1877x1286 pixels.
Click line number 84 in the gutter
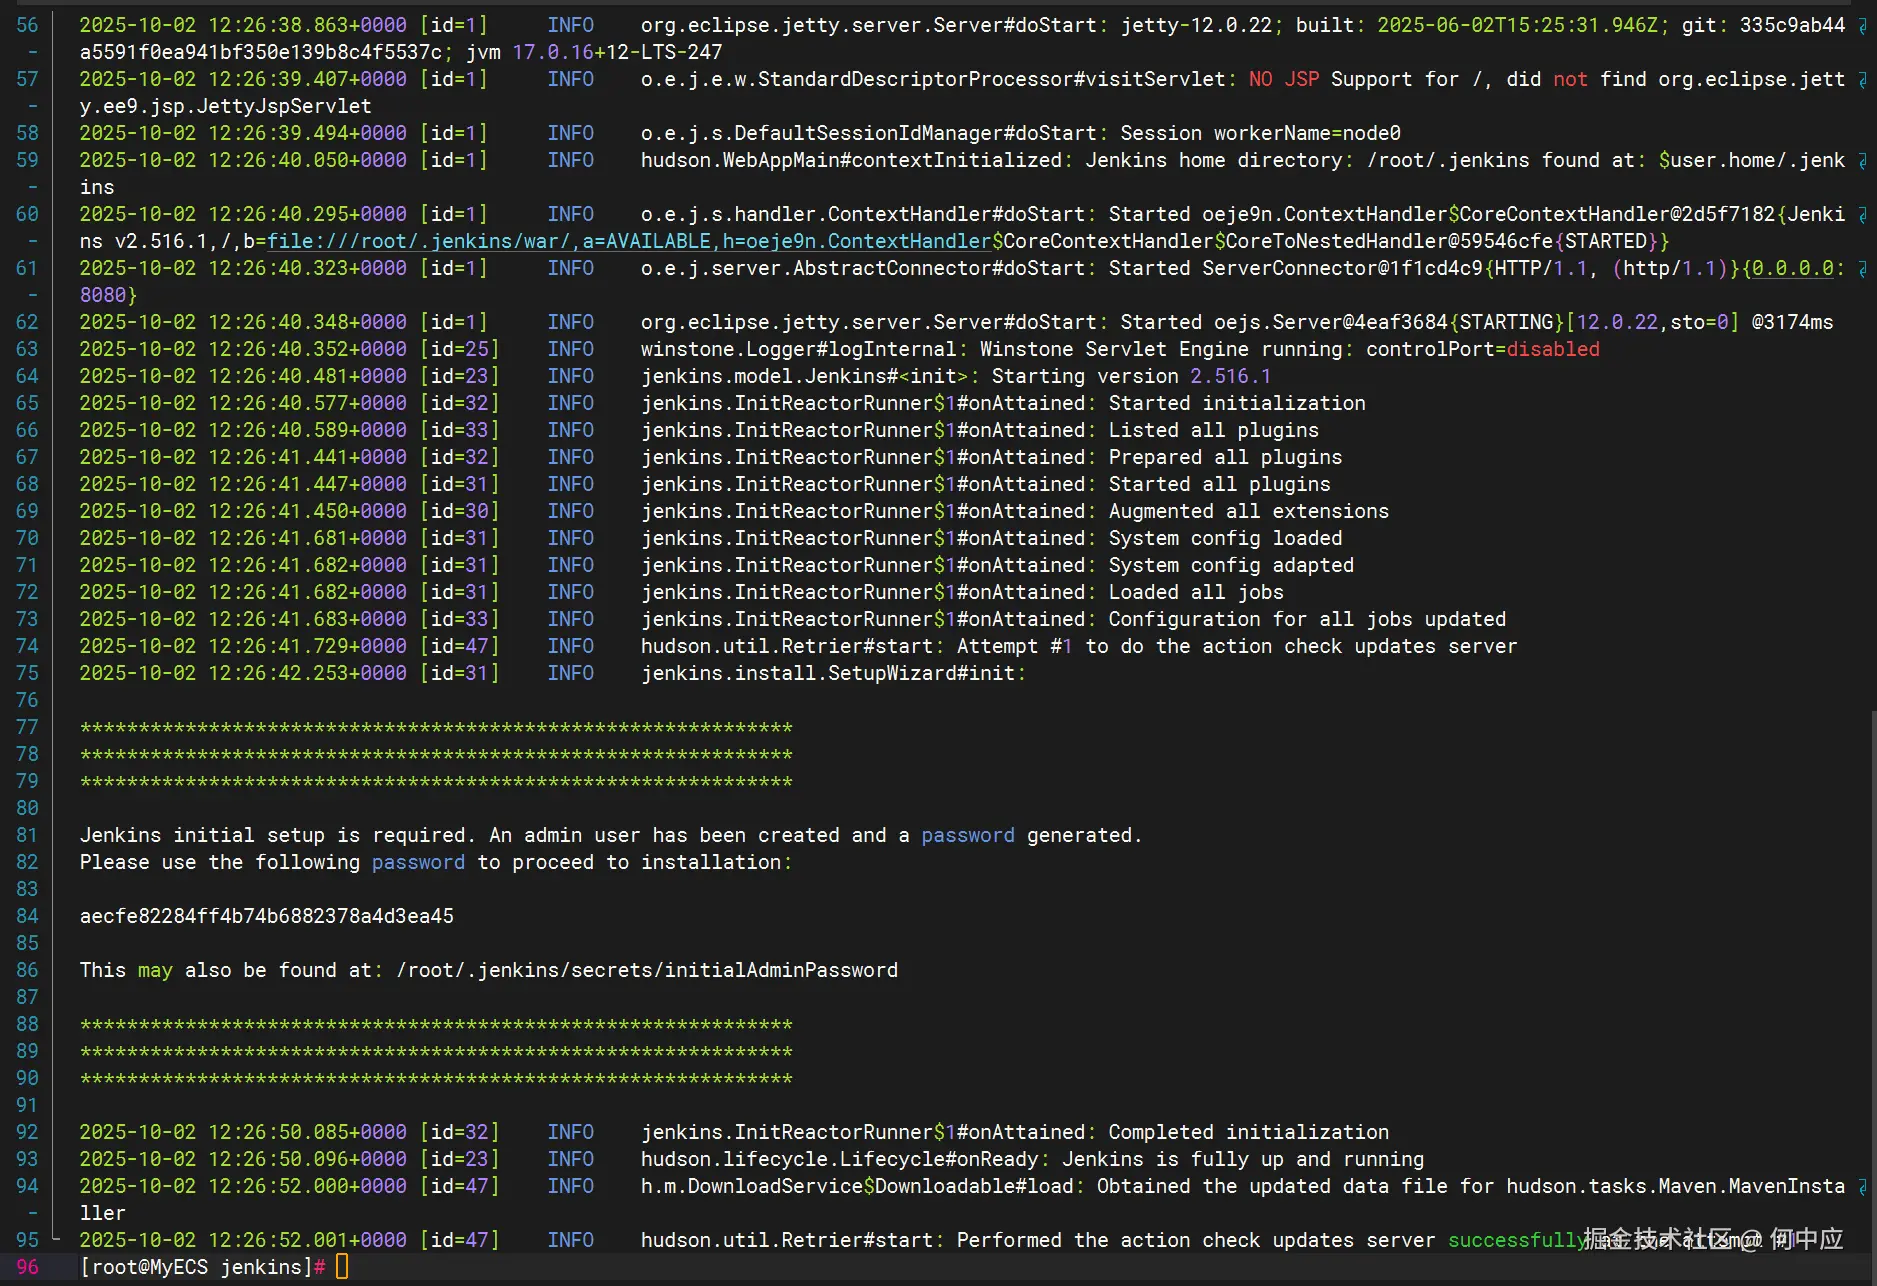(27, 916)
